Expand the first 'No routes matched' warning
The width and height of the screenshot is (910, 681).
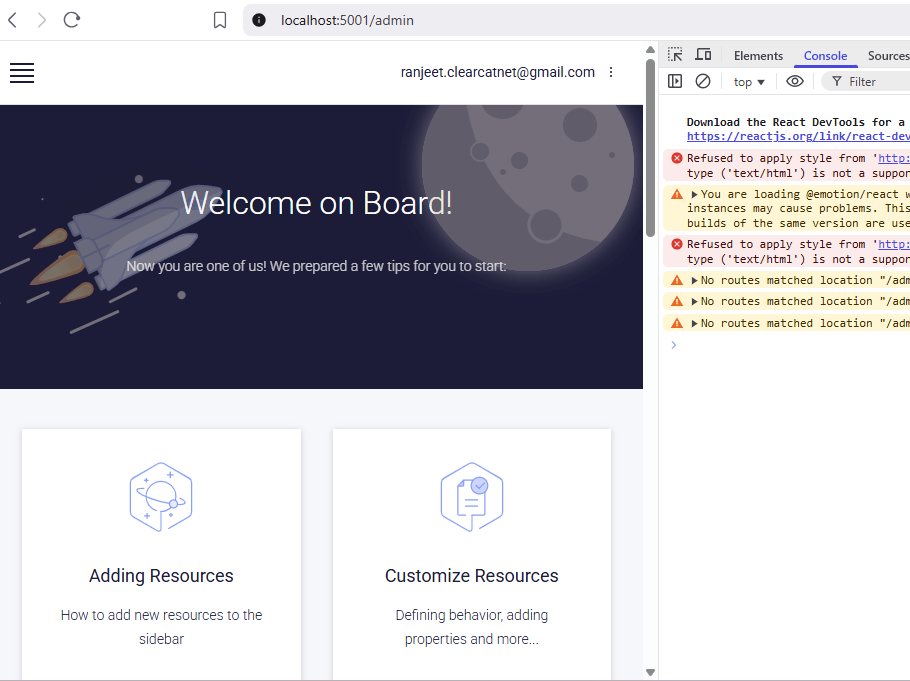tap(695, 281)
